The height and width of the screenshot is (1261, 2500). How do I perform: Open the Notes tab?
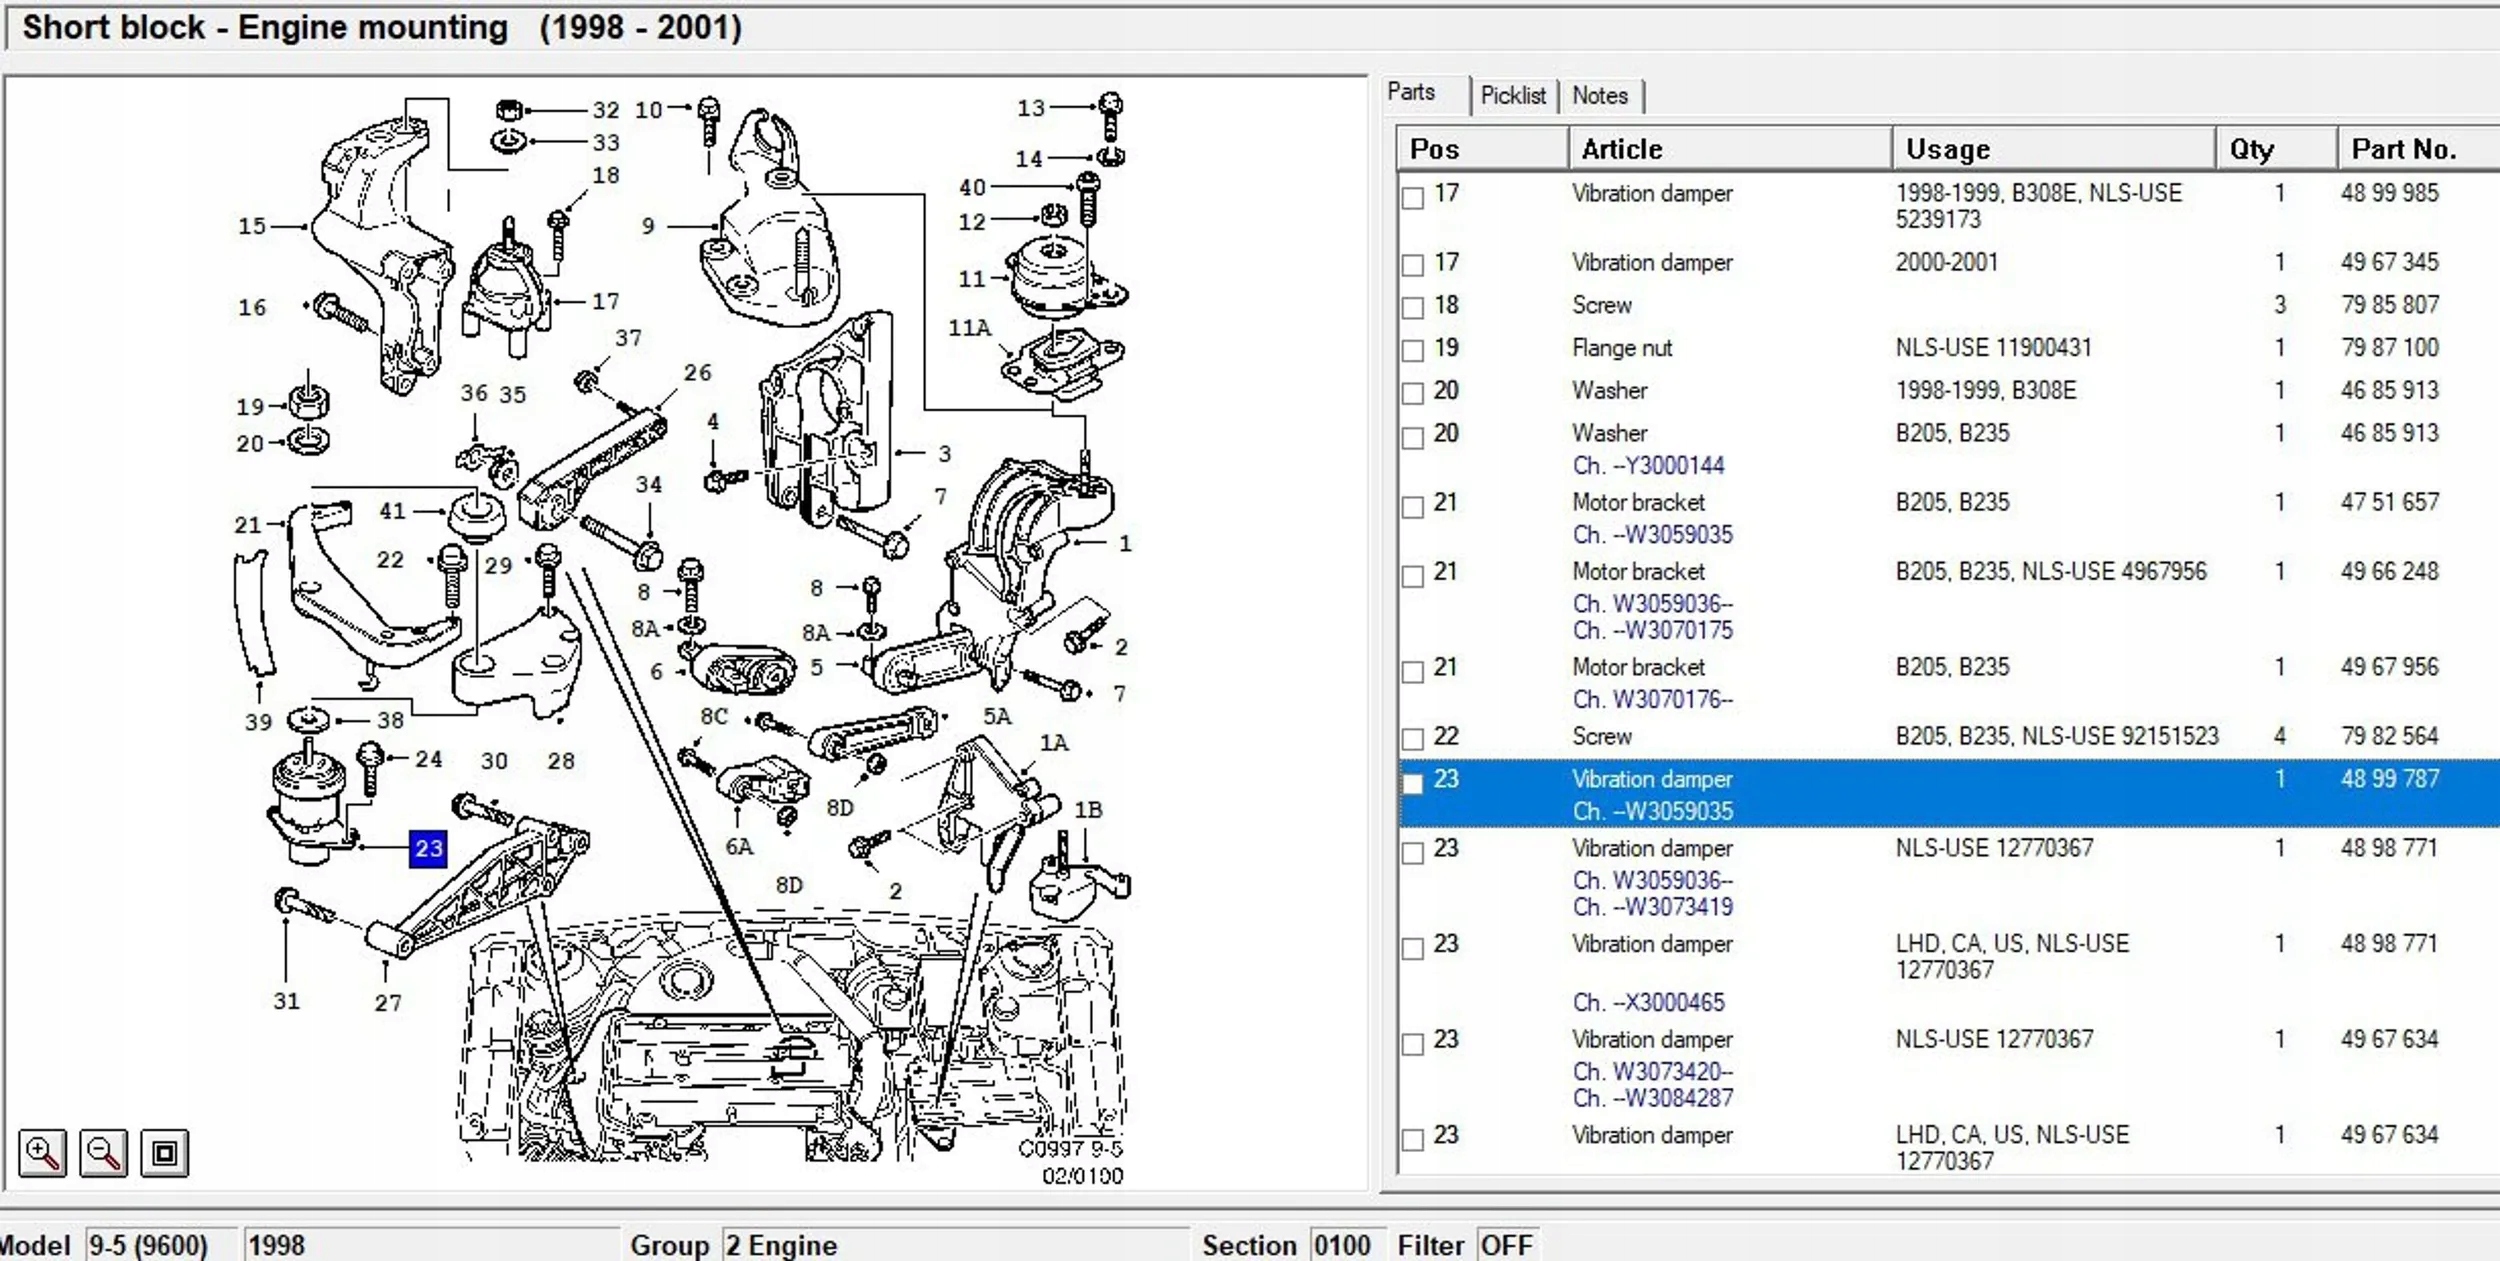coord(1599,96)
